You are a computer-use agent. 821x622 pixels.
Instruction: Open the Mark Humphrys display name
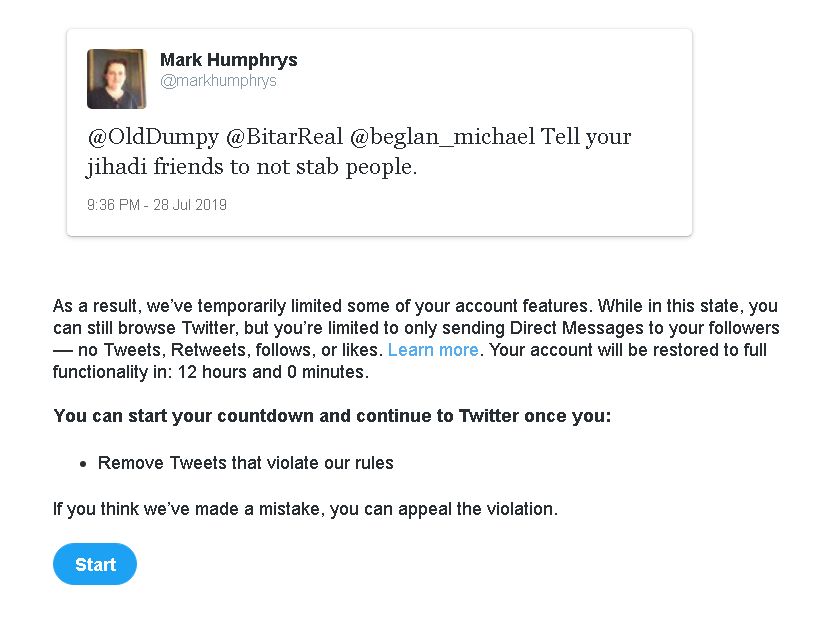point(228,60)
